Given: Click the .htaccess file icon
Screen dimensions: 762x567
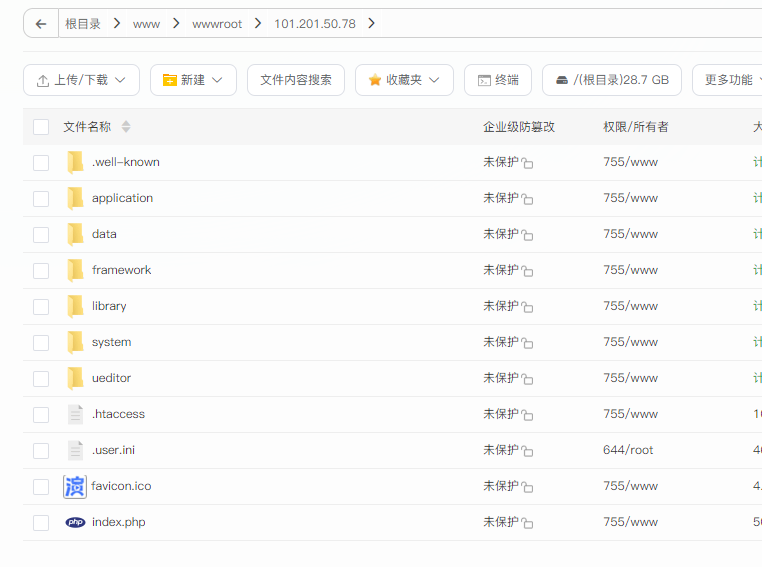Looking at the screenshot, I should click(x=75, y=414).
